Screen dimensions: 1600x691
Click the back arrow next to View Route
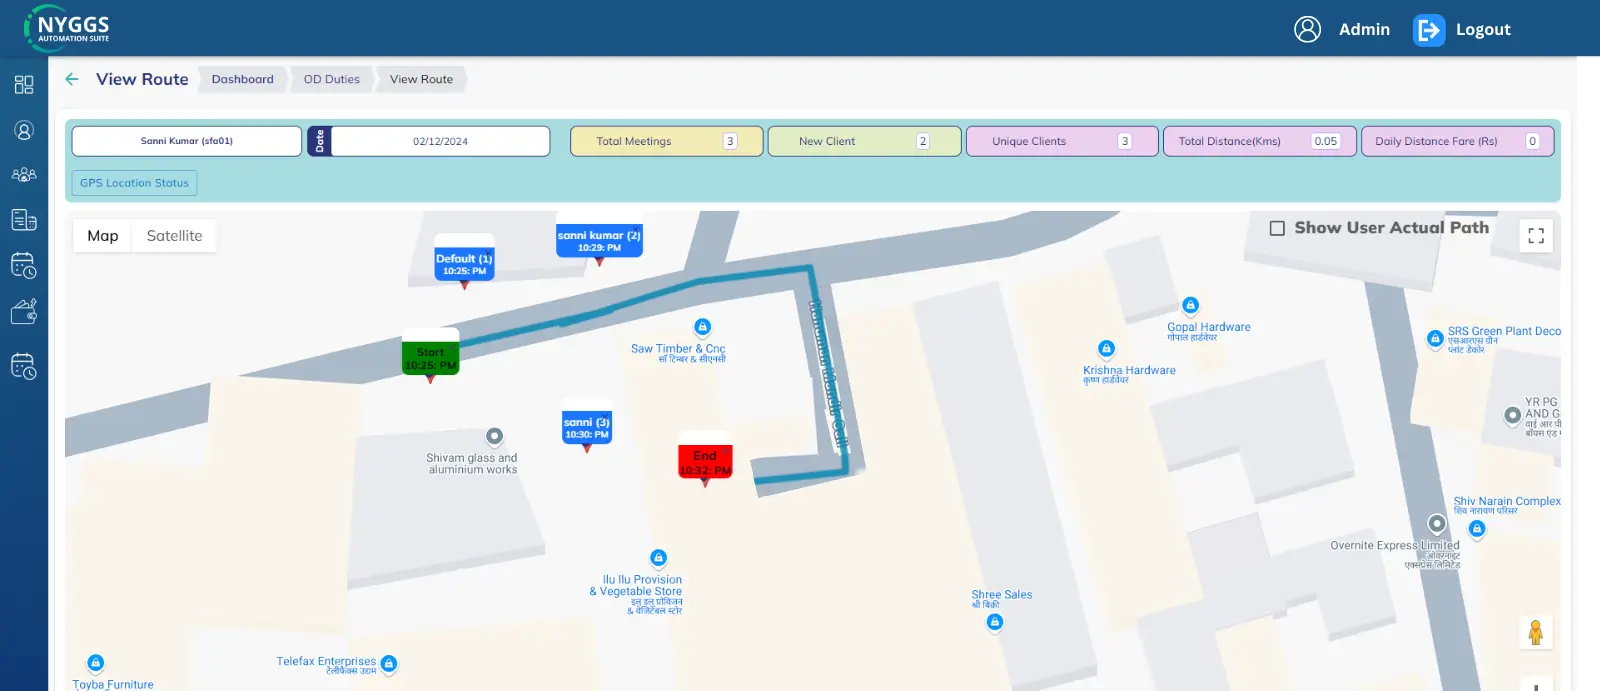click(72, 79)
